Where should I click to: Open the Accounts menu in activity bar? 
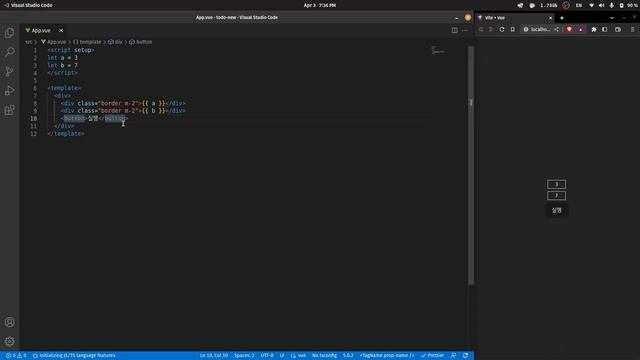point(9,322)
